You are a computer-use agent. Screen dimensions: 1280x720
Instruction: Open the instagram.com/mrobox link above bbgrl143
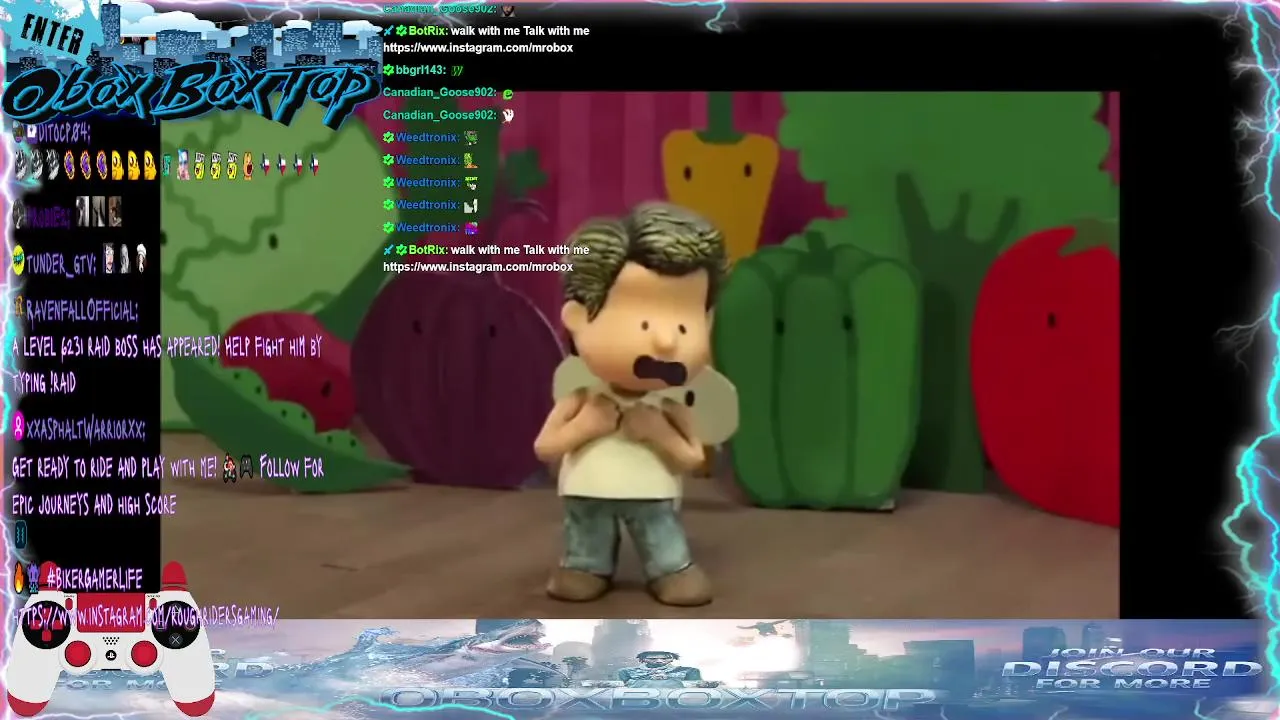coord(478,48)
